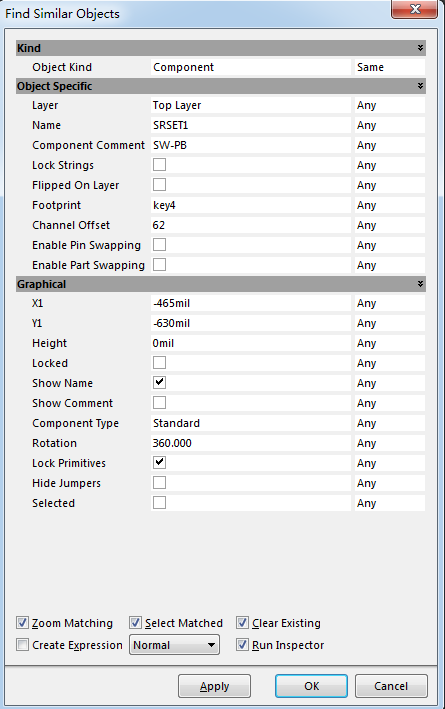
Task: Toggle the Lock Strings checkbox
Action: (159, 165)
